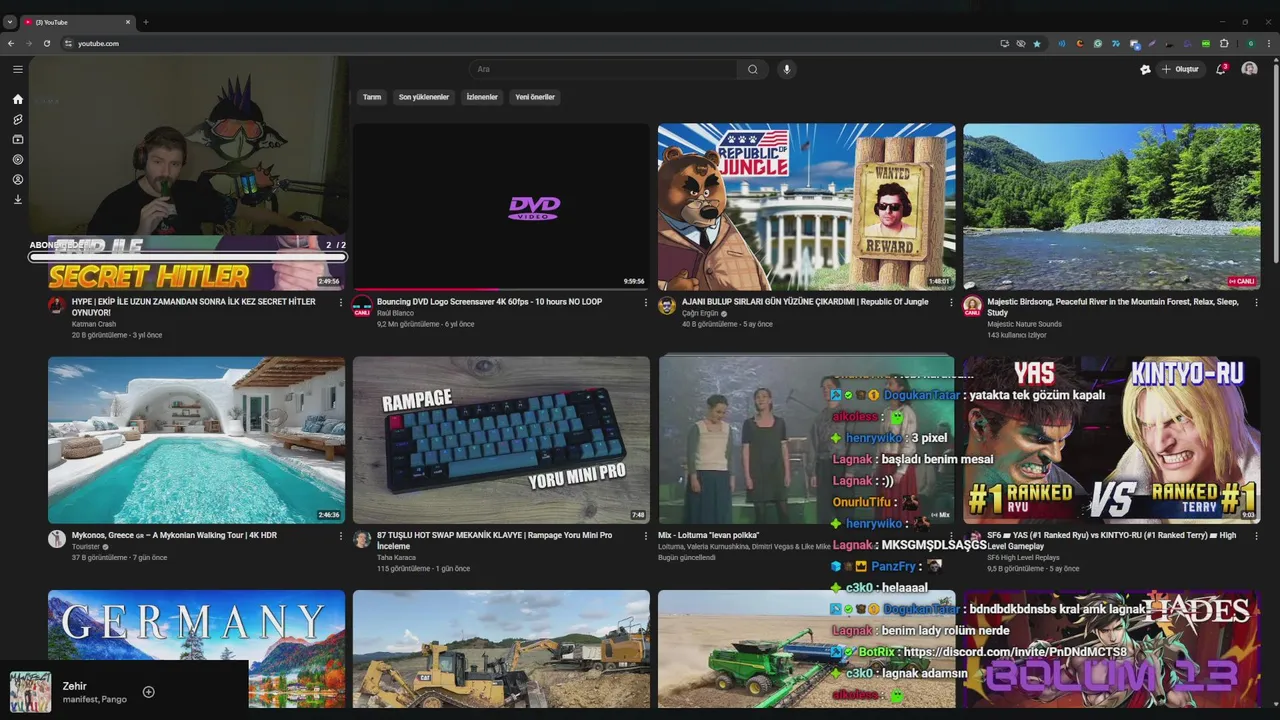Image resolution: width=1280 pixels, height=720 pixels.
Task: Open new browser tab
Action: tap(145, 22)
